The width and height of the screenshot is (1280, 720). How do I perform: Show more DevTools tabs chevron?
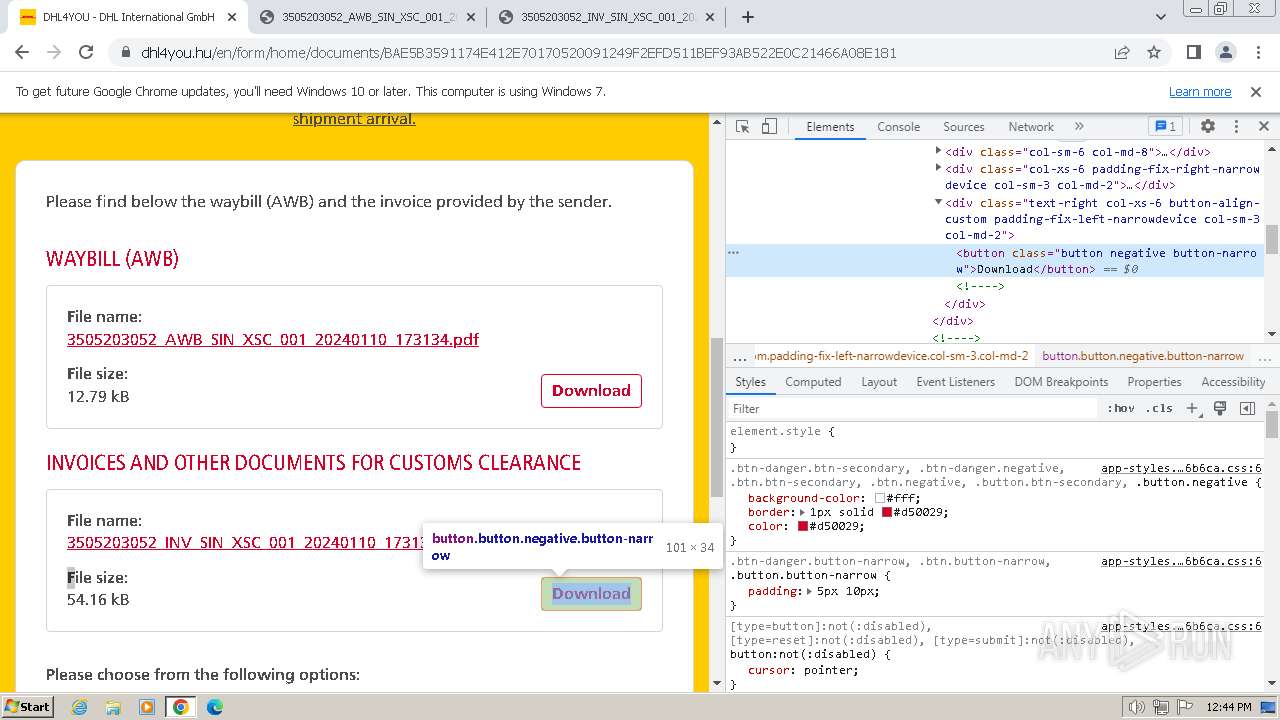click(1079, 127)
